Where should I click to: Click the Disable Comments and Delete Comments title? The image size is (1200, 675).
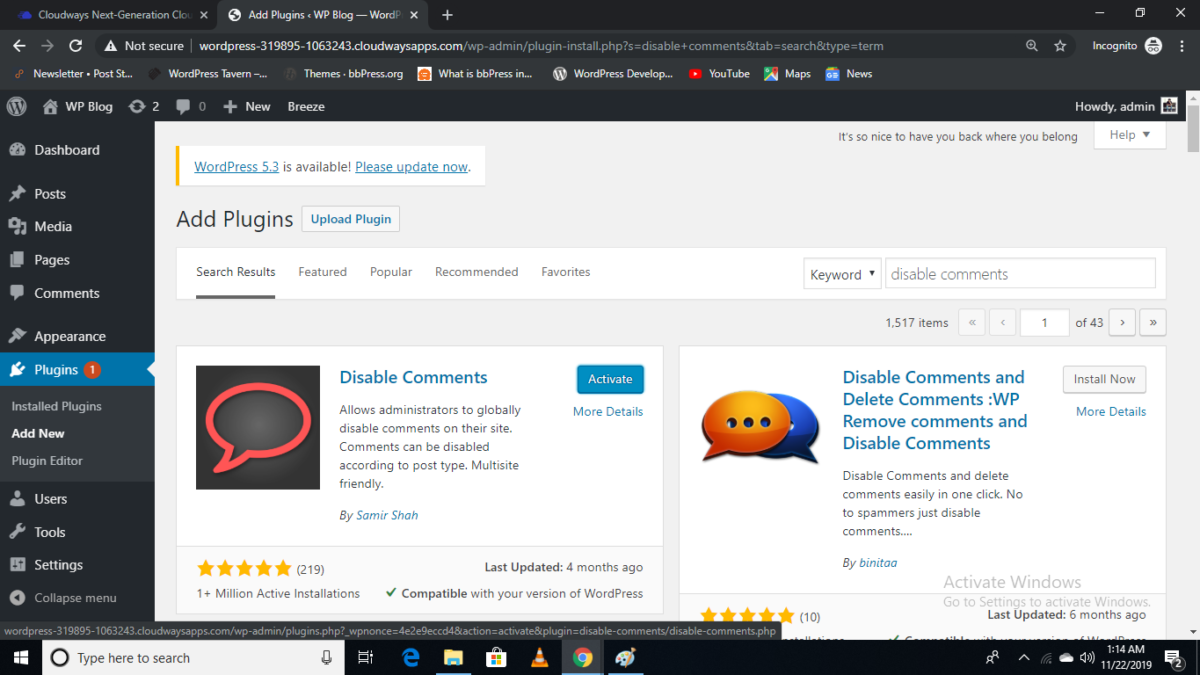click(x=935, y=410)
